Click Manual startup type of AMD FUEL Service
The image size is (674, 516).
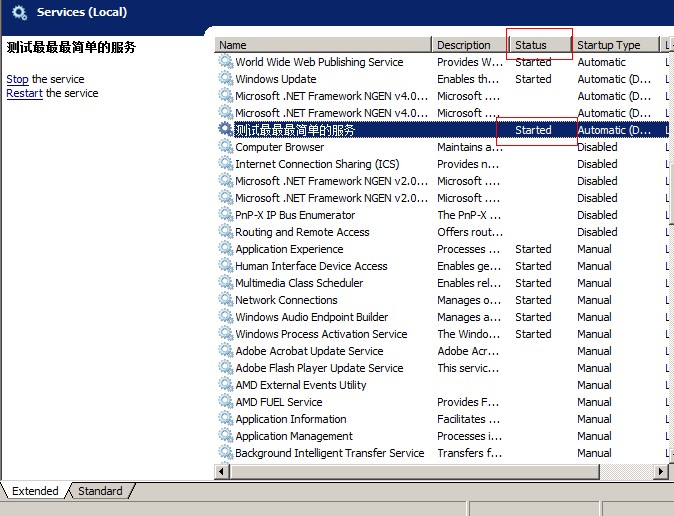(x=594, y=402)
